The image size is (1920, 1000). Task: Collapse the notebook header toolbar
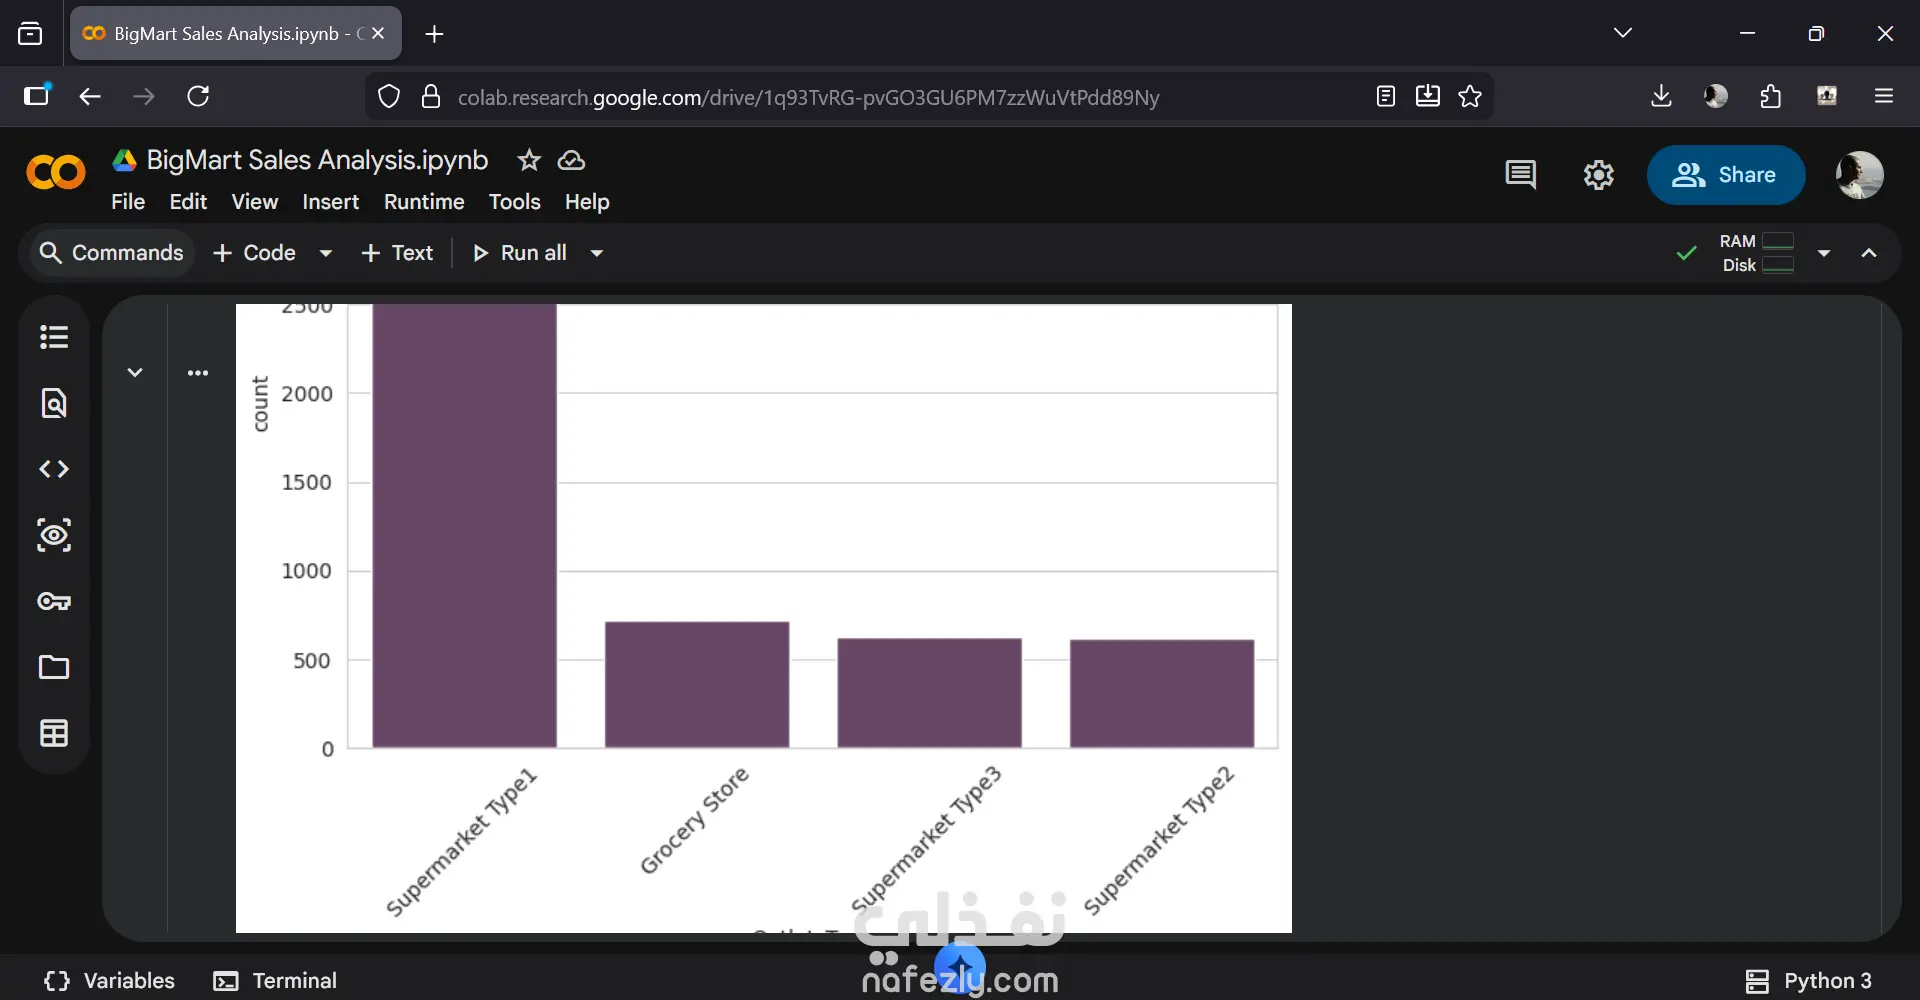click(1869, 253)
